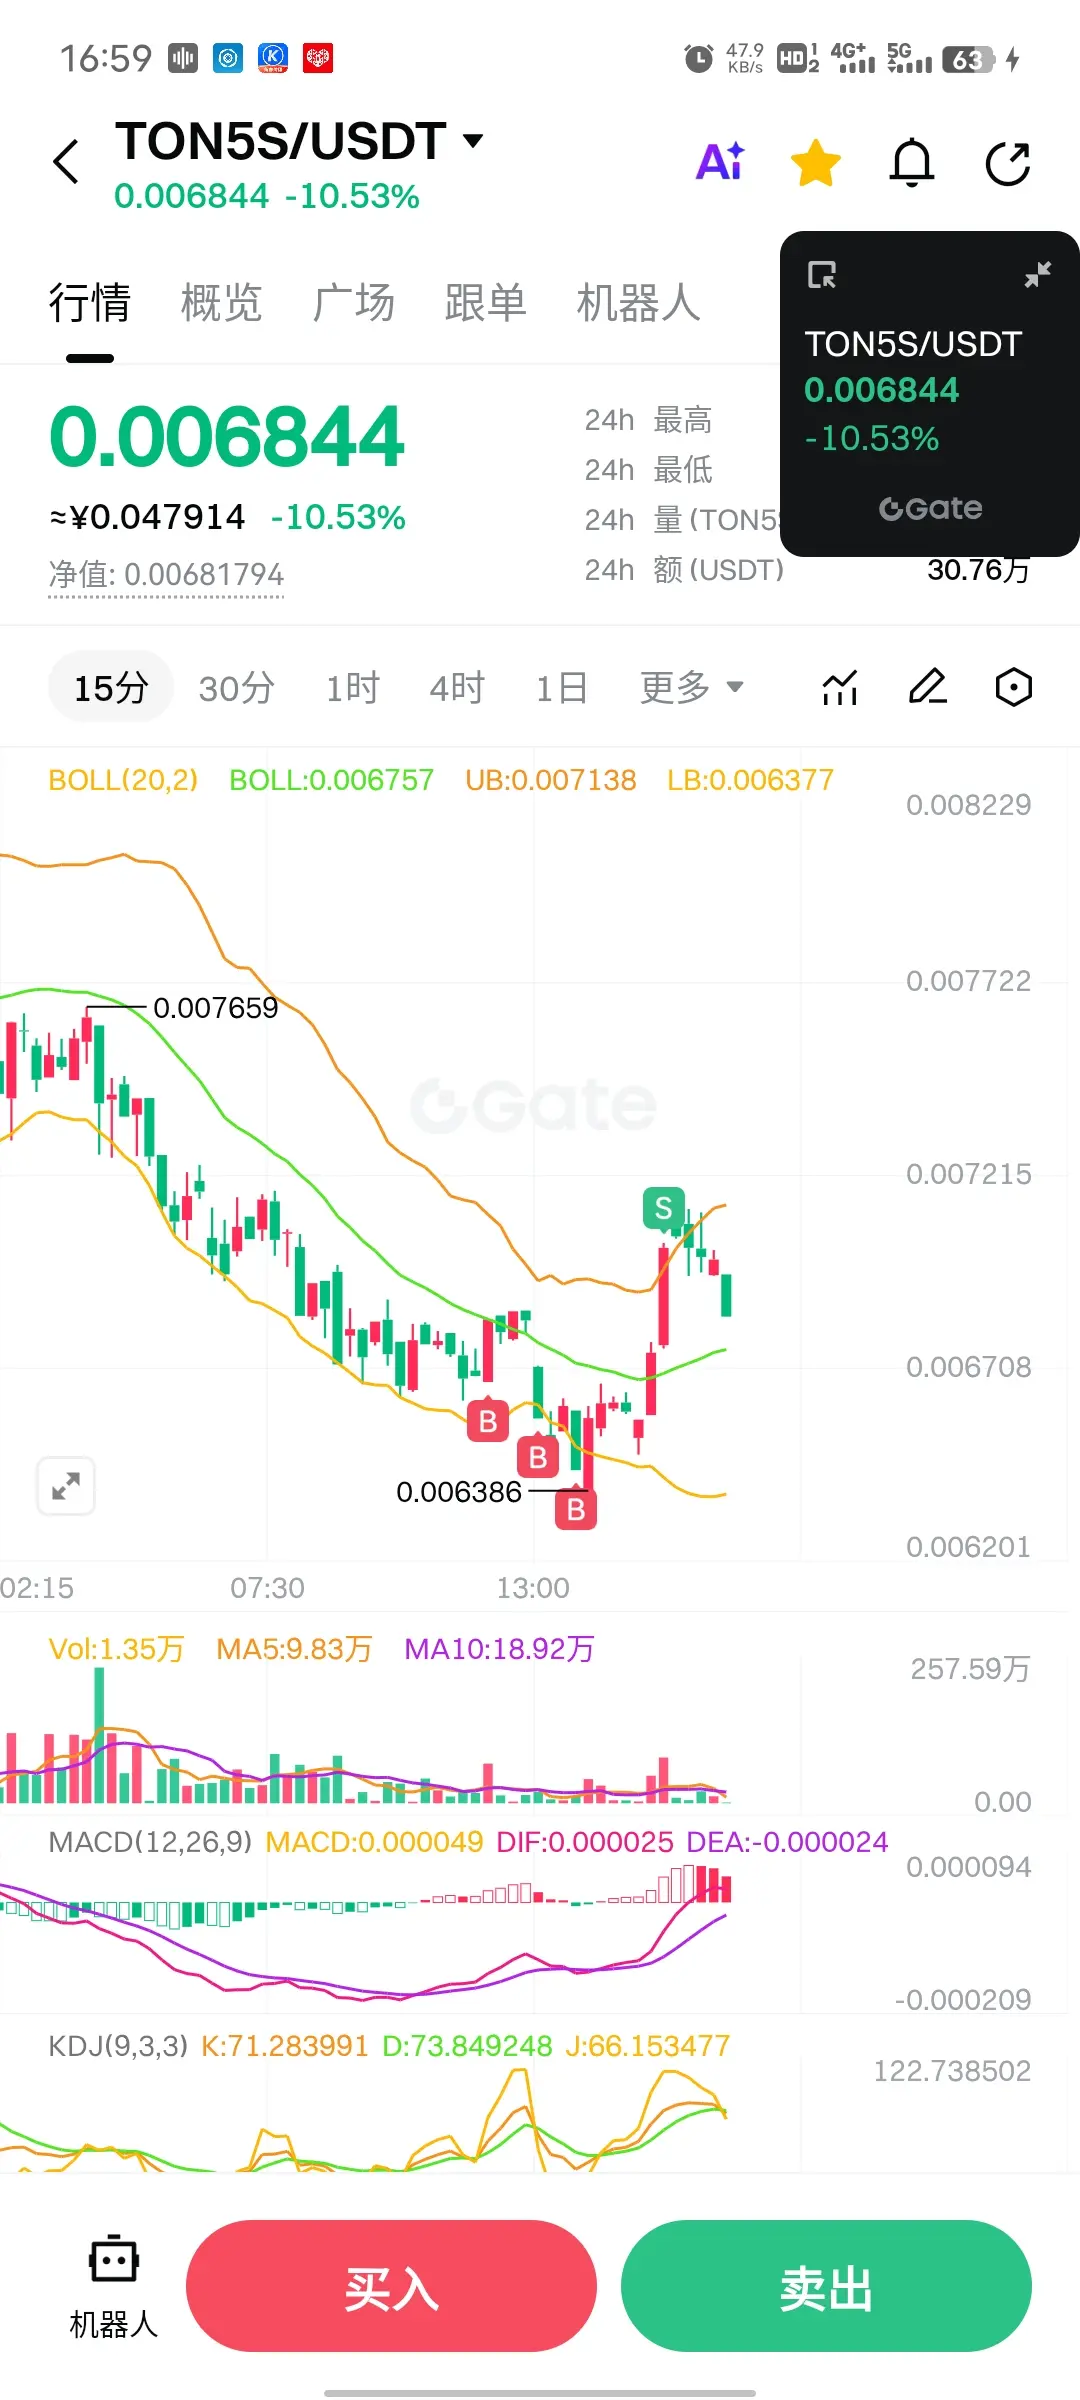The height and width of the screenshot is (2400, 1080).
Task: Tap the share icon
Action: coord(1008,163)
